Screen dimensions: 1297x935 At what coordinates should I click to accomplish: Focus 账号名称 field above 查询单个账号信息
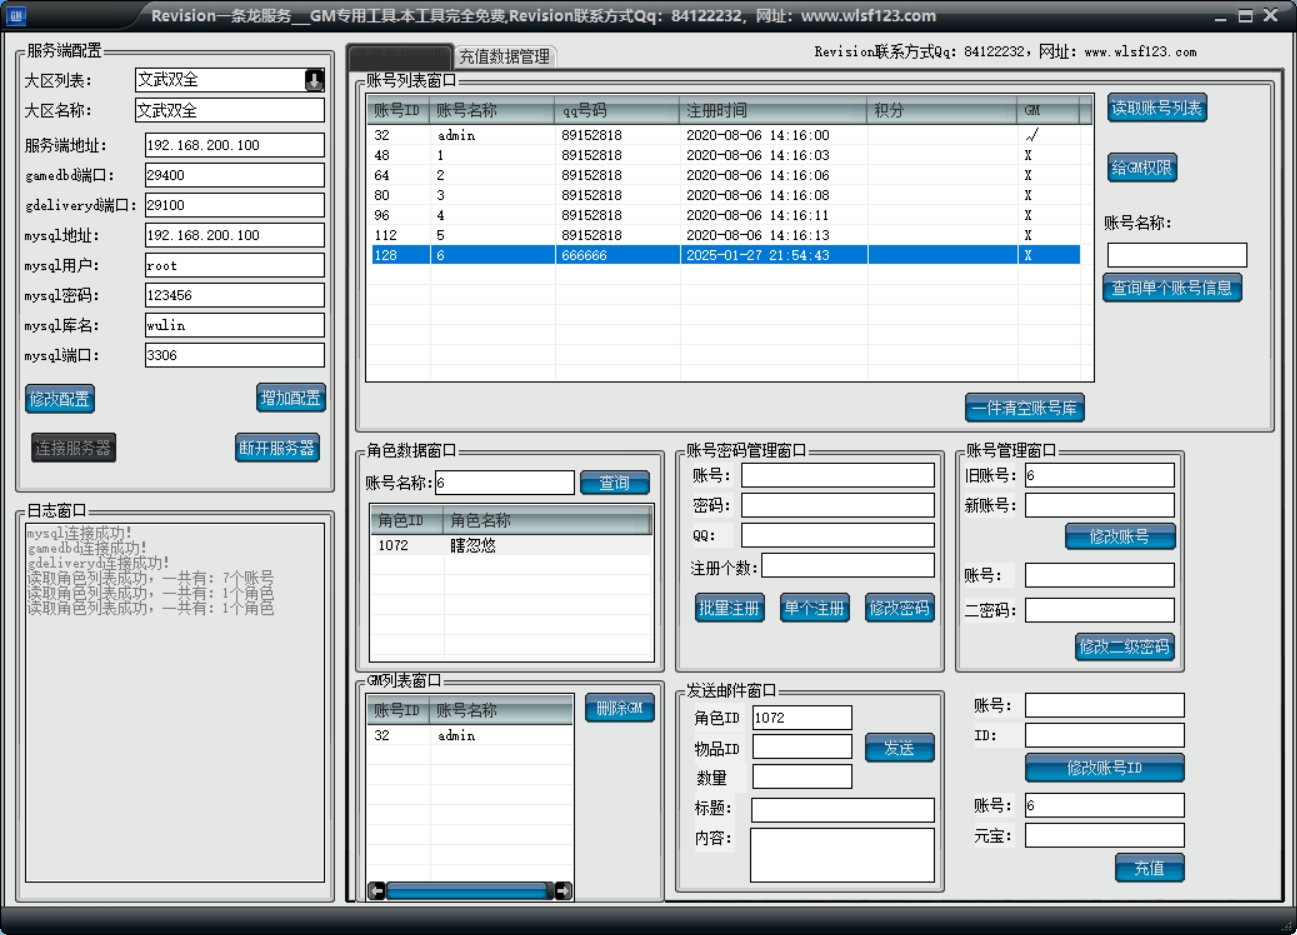pyautogui.click(x=1177, y=255)
